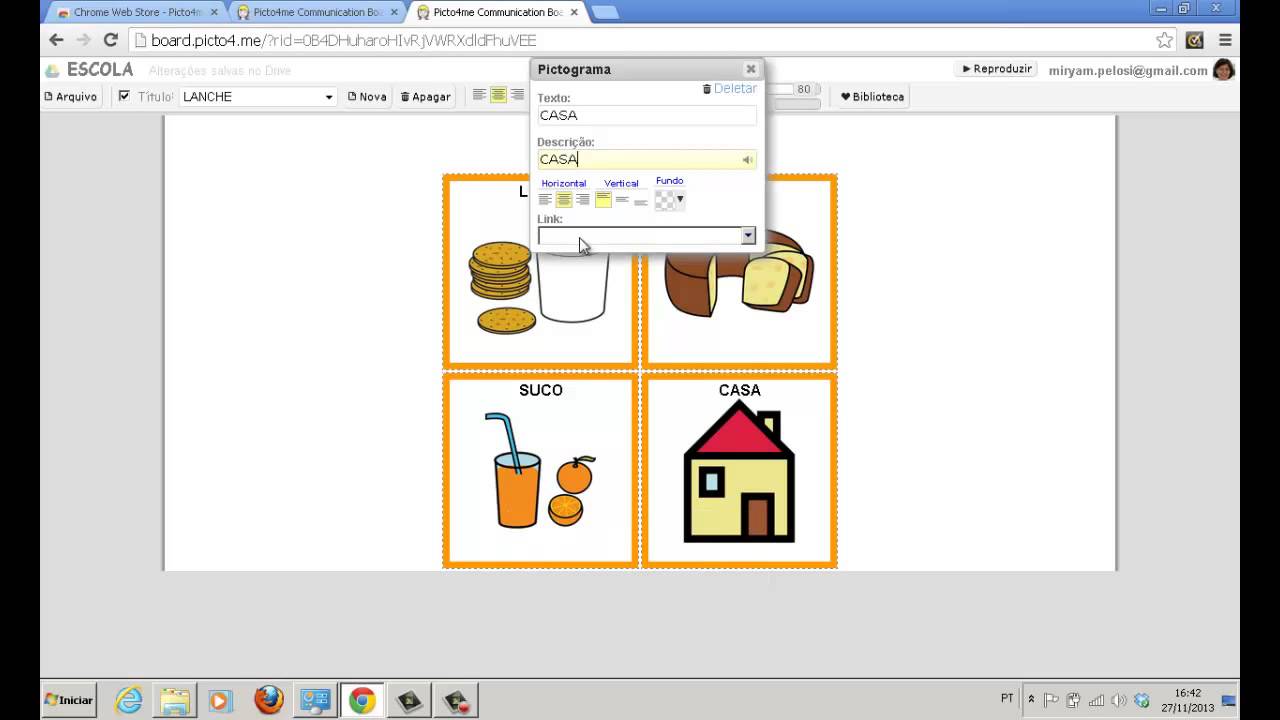
Task: Set horizontal left alignment in Pictograma dialog
Action: click(x=545, y=200)
